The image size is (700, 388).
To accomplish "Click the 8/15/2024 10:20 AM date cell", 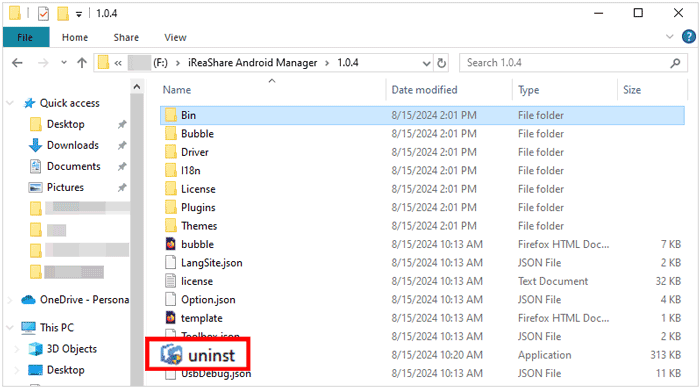I will click(x=437, y=355).
